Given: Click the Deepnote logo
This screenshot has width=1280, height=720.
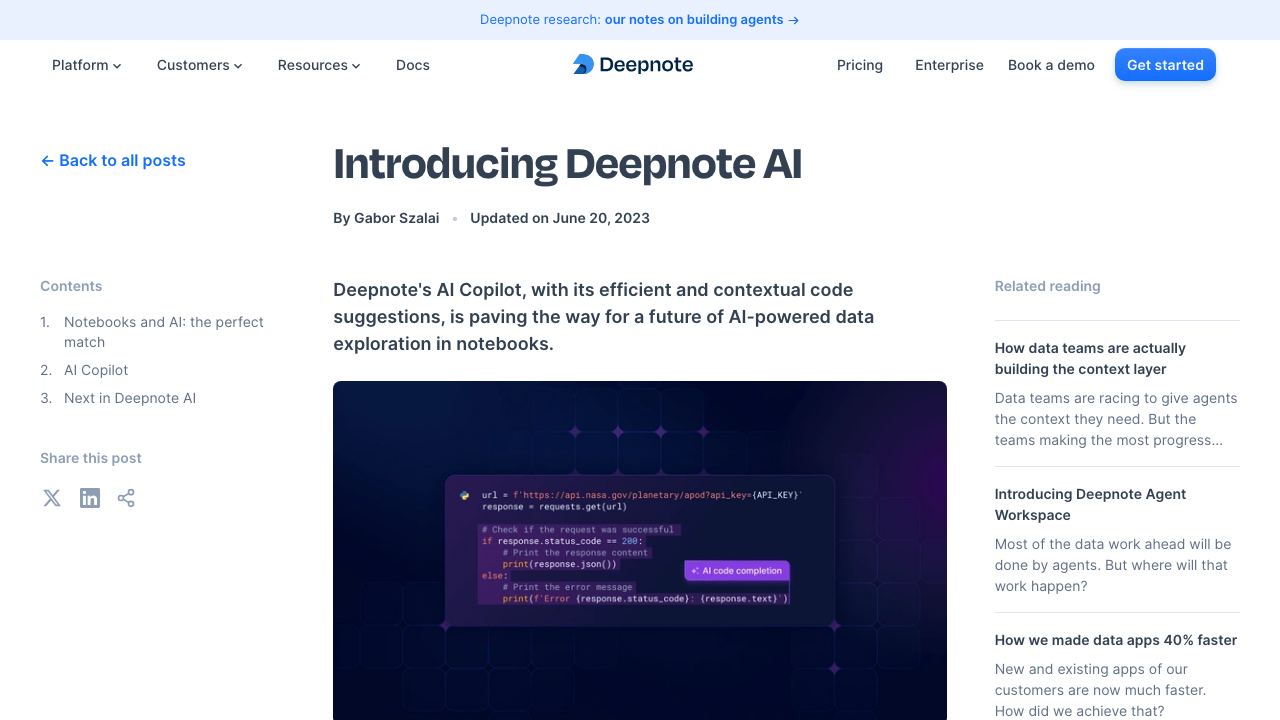Looking at the screenshot, I should pos(633,65).
